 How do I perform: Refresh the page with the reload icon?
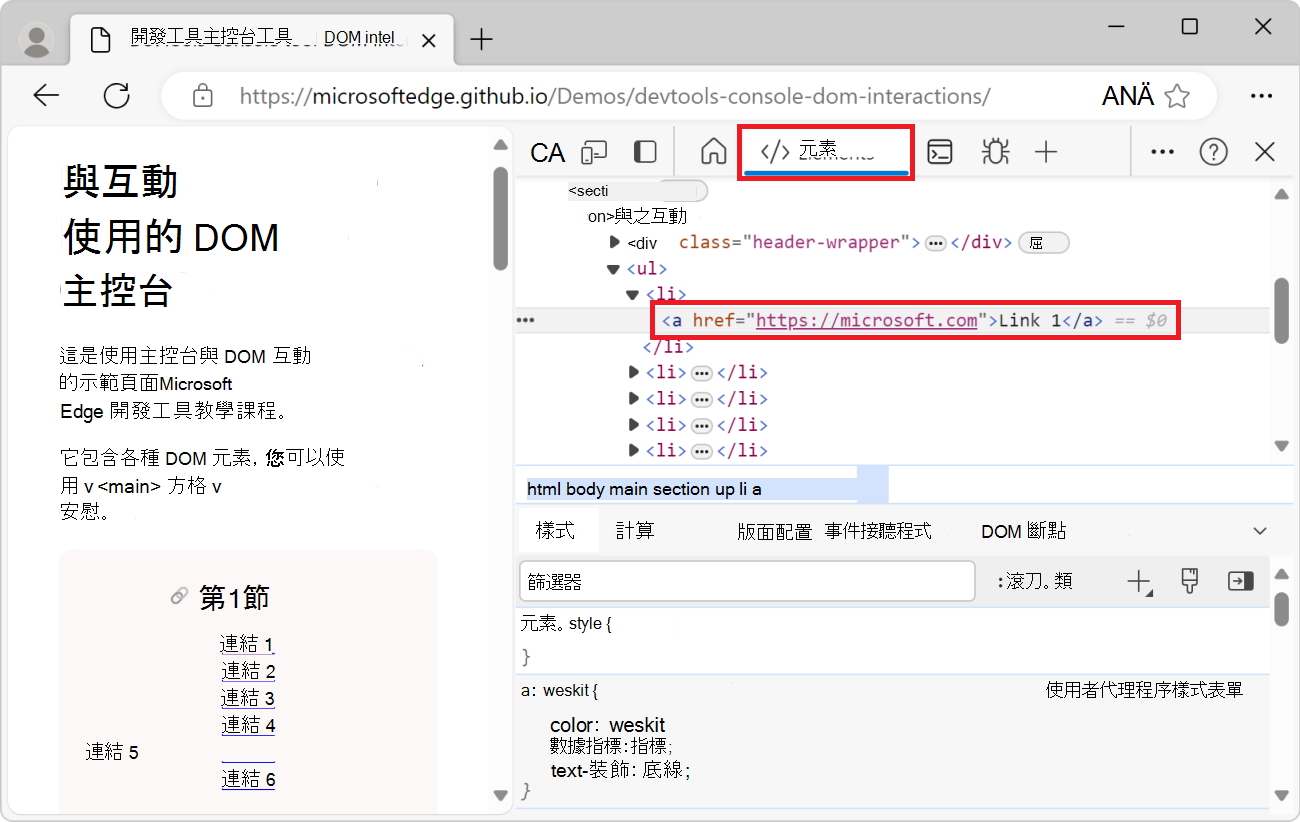[x=117, y=95]
